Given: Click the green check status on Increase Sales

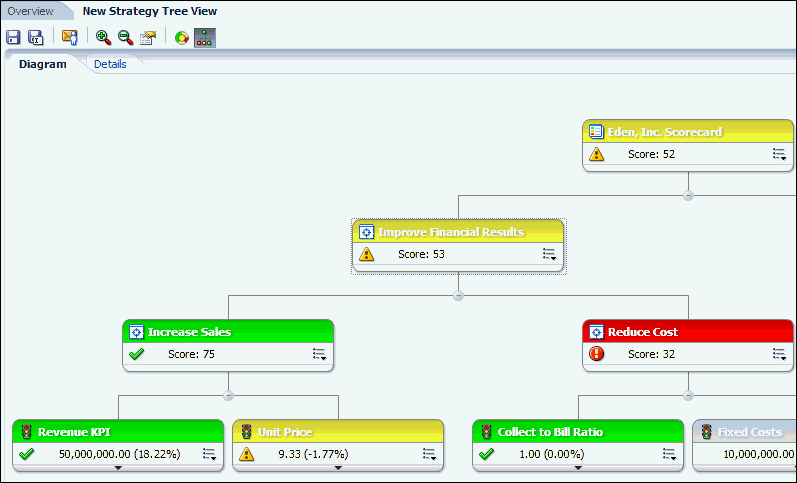Looking at the screenshot, I should tap(136, 353).
